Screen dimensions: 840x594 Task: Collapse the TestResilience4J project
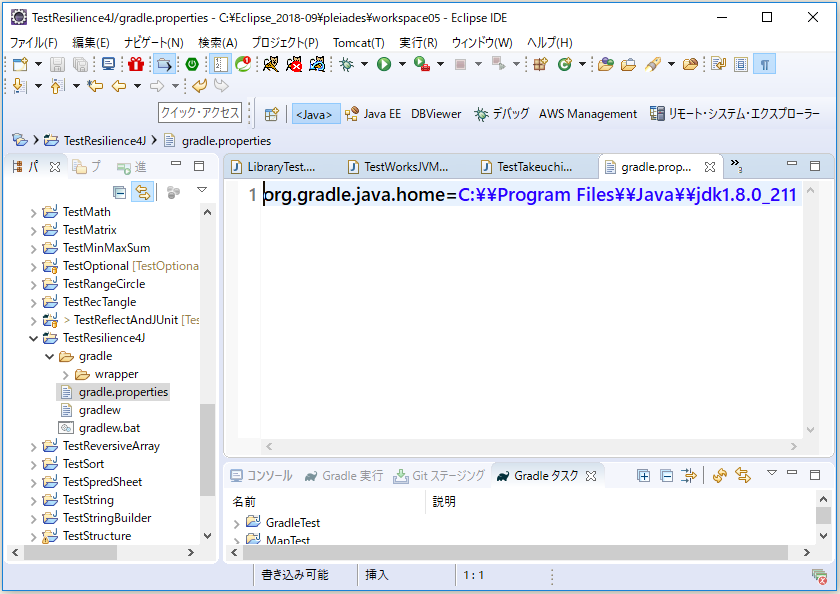(x=33, y=339)
